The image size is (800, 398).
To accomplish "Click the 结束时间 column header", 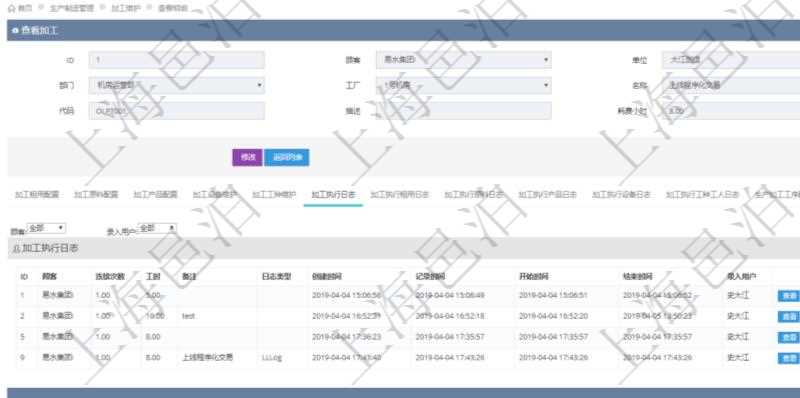I will (638, 277).
